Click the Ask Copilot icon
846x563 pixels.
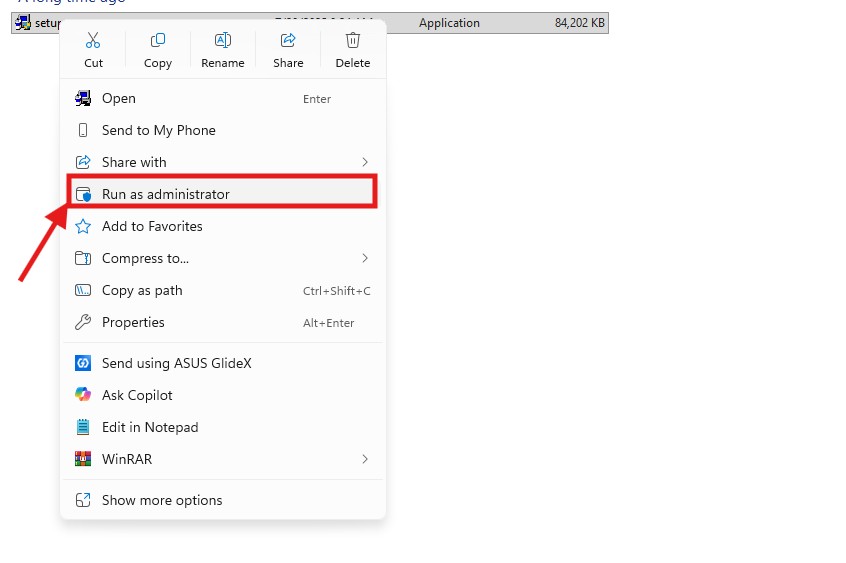[x=83, y=395]
